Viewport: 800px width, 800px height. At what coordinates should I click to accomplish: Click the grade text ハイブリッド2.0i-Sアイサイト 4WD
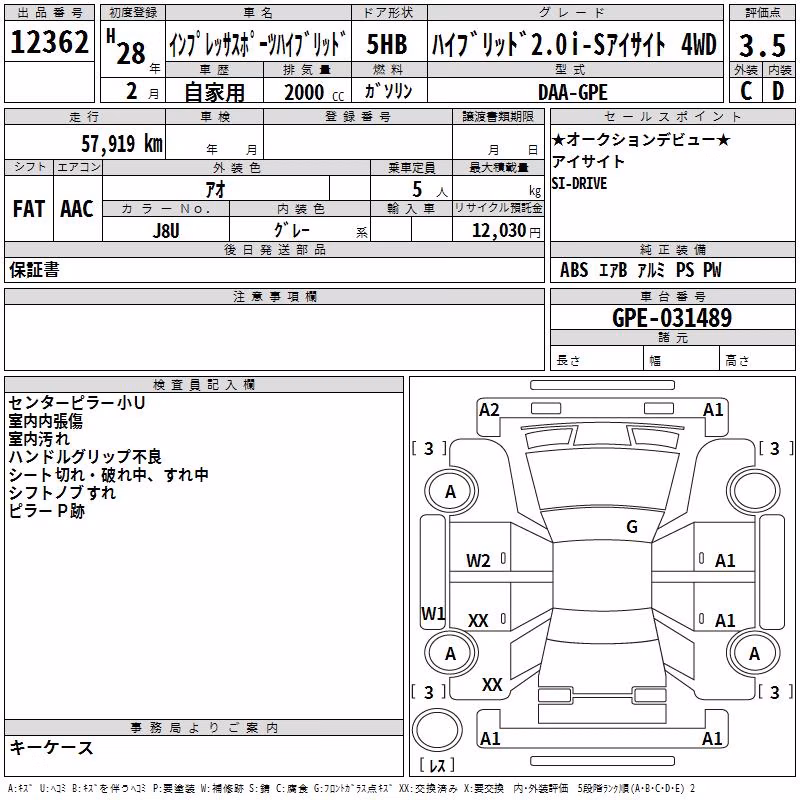(x=574, y=44)
